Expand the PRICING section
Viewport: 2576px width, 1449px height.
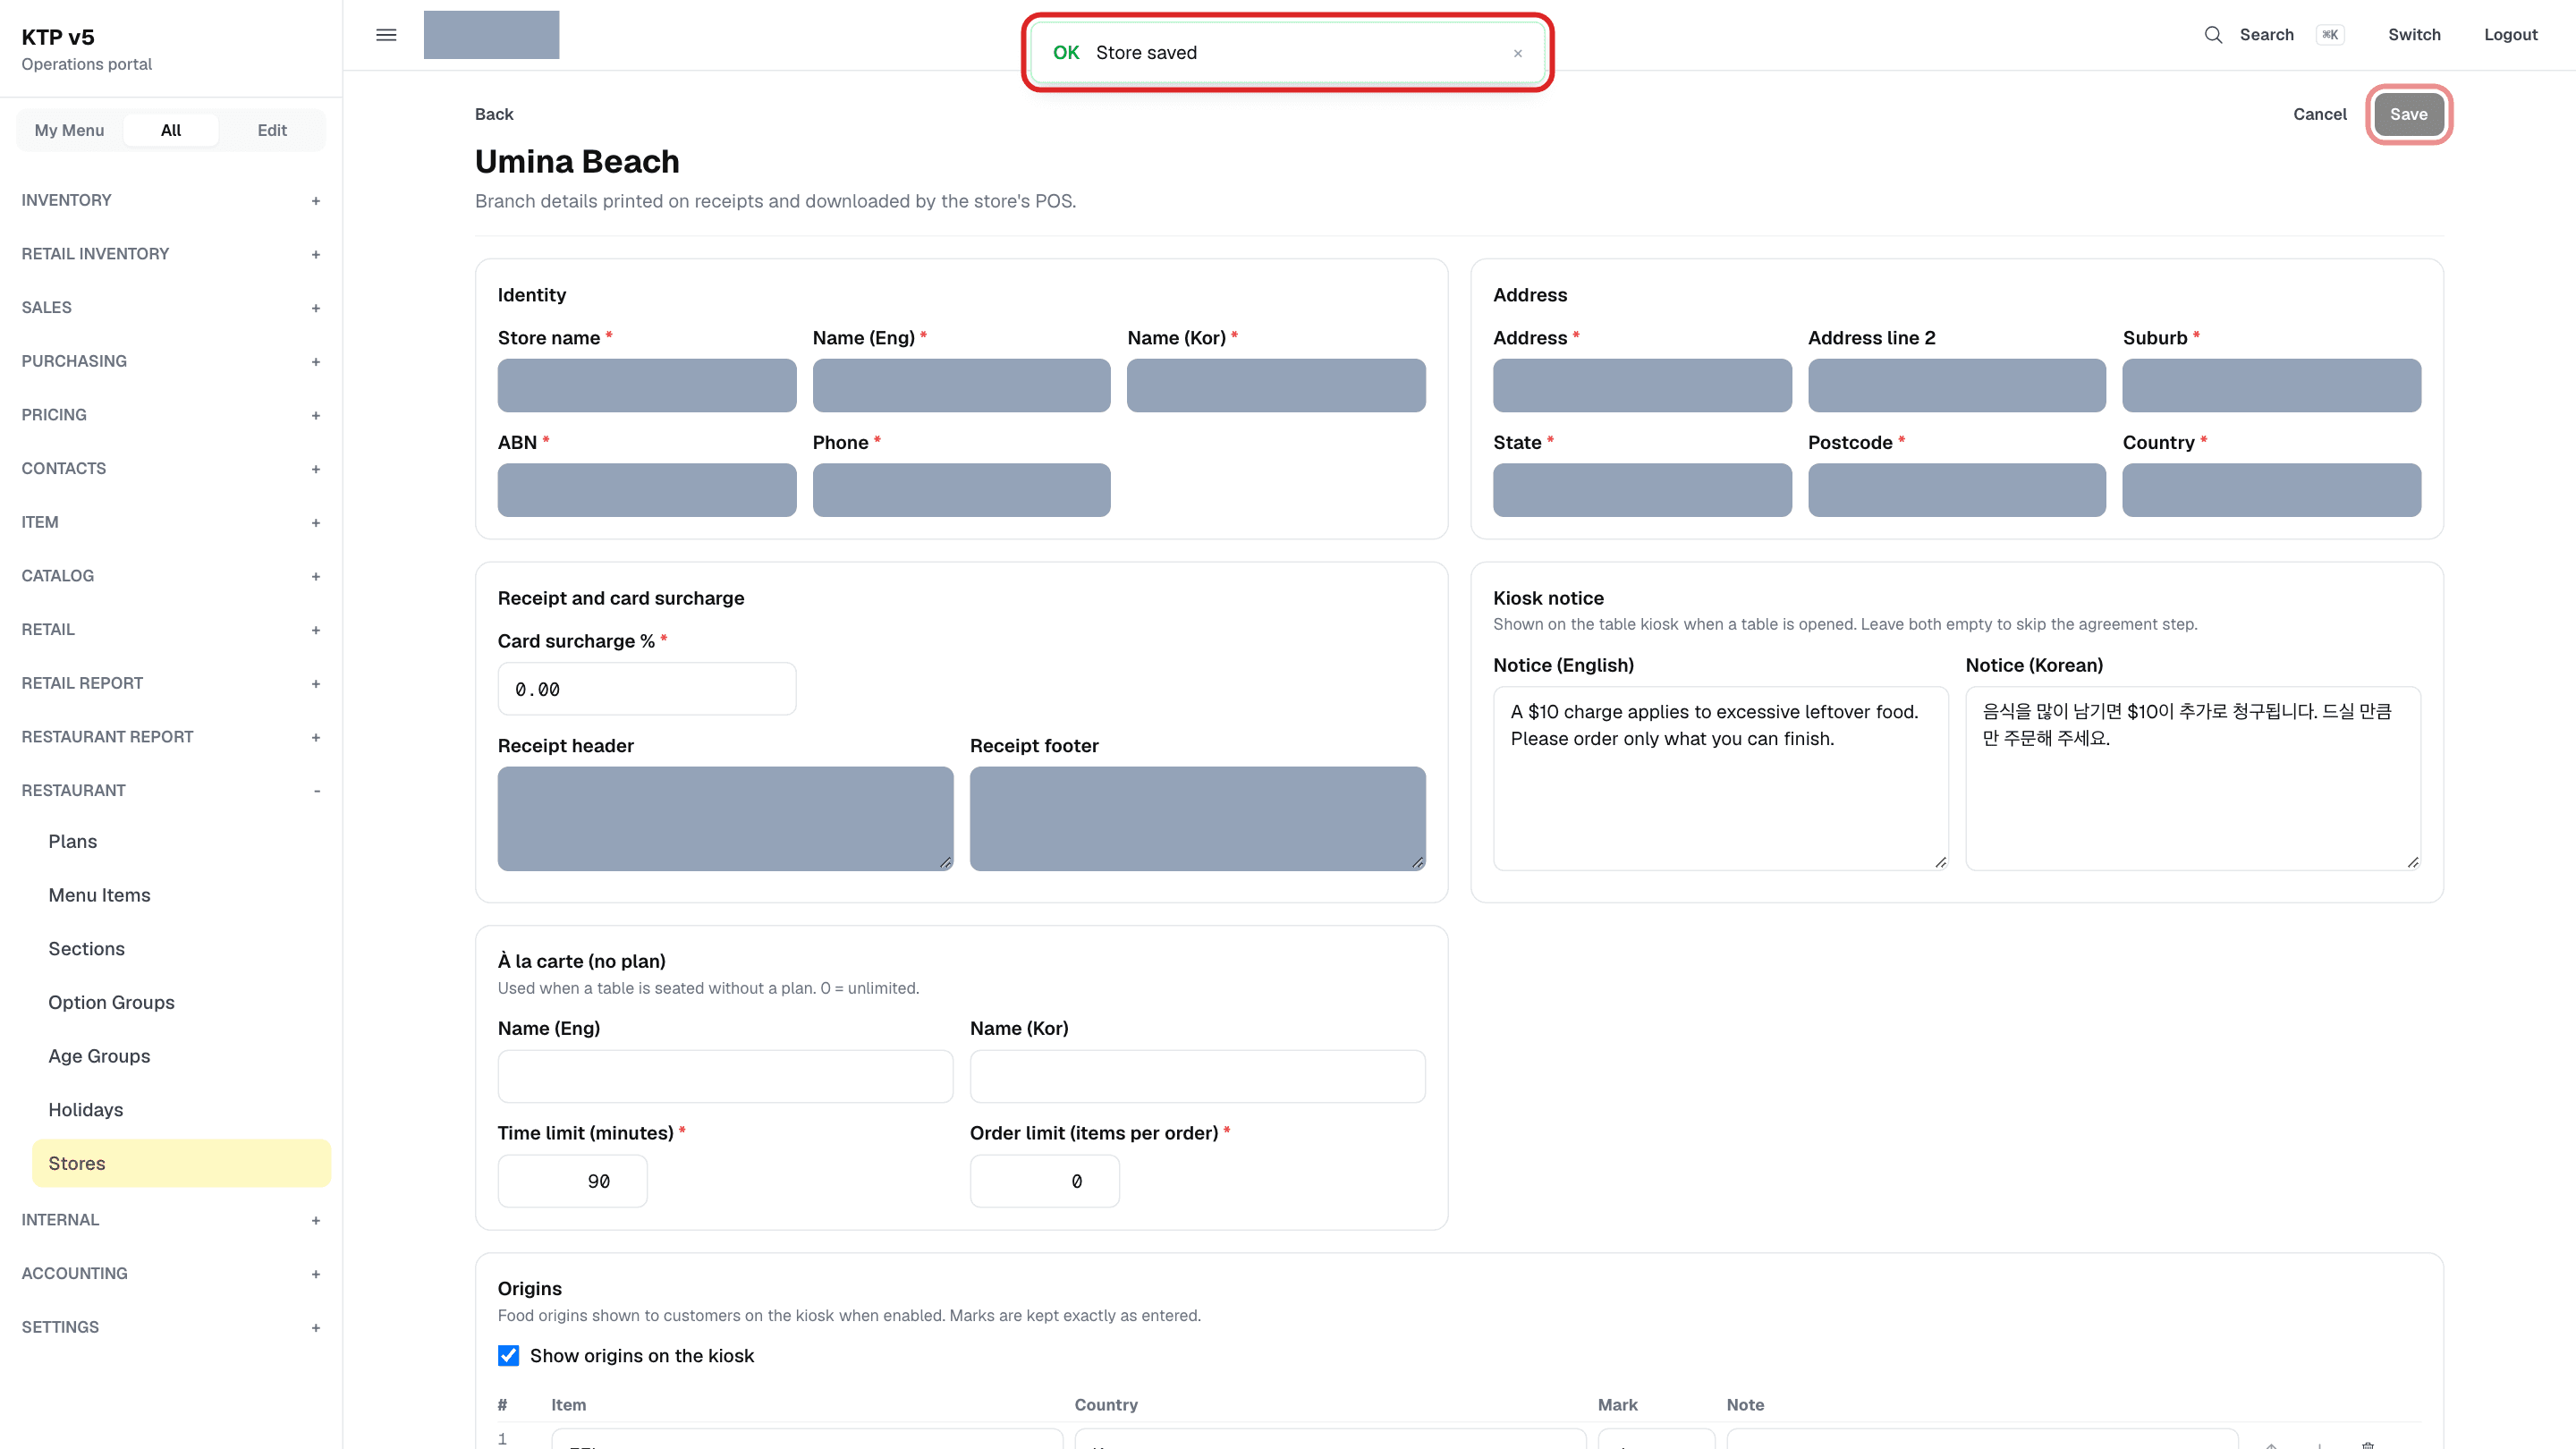coord(171,415)
